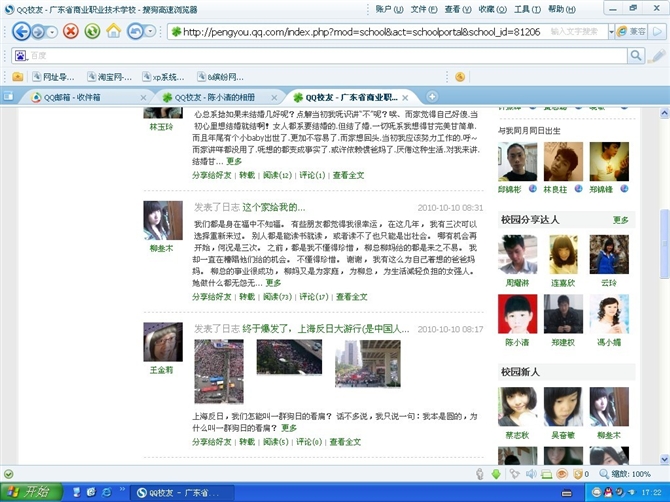Open the 淘宝网... bookmark
670x502 pixels.
point(109,77)
